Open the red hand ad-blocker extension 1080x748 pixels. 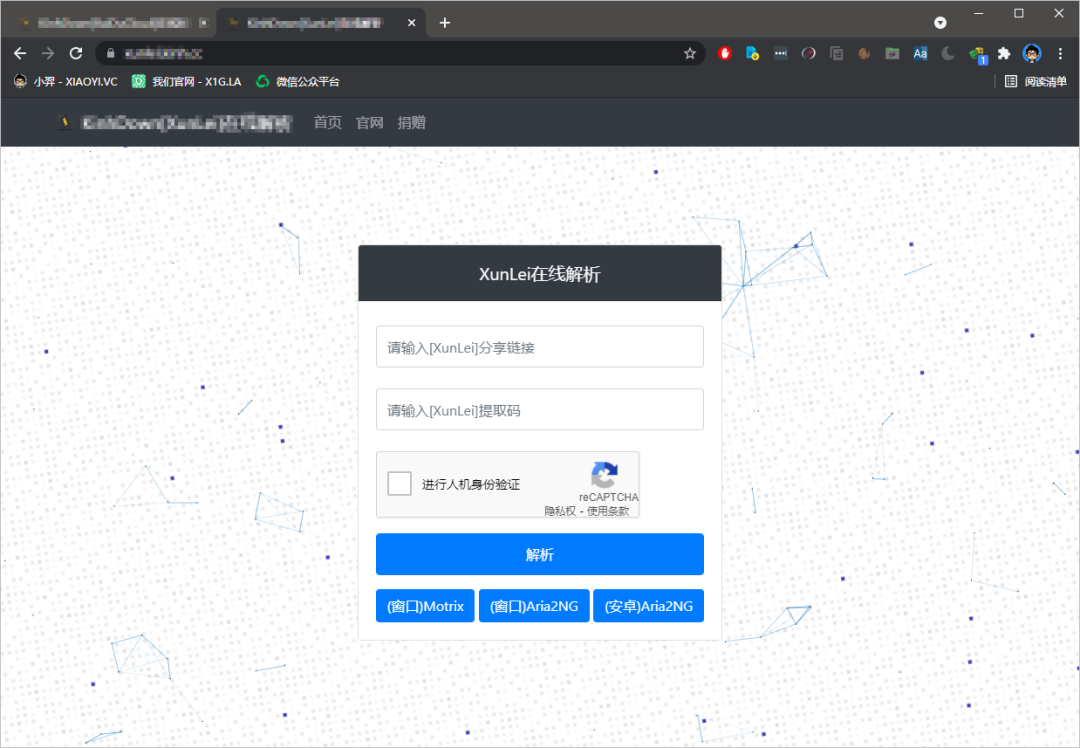725,53
